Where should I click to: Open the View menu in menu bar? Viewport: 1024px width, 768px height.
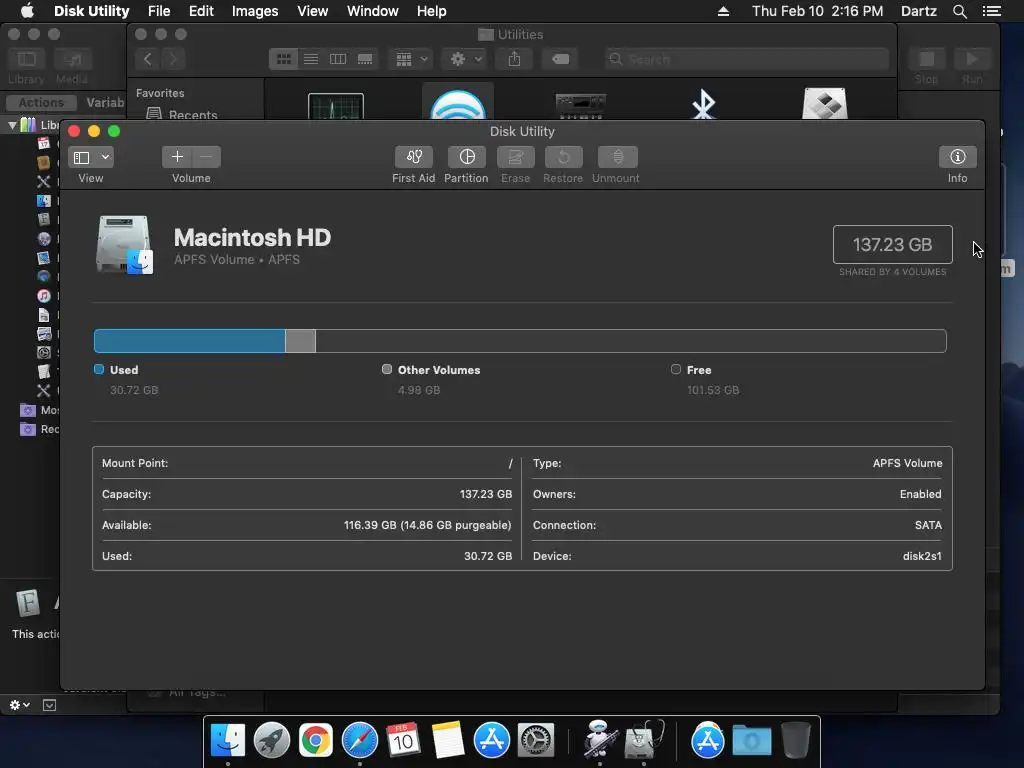pyautogui.click(x=312, y=11)
